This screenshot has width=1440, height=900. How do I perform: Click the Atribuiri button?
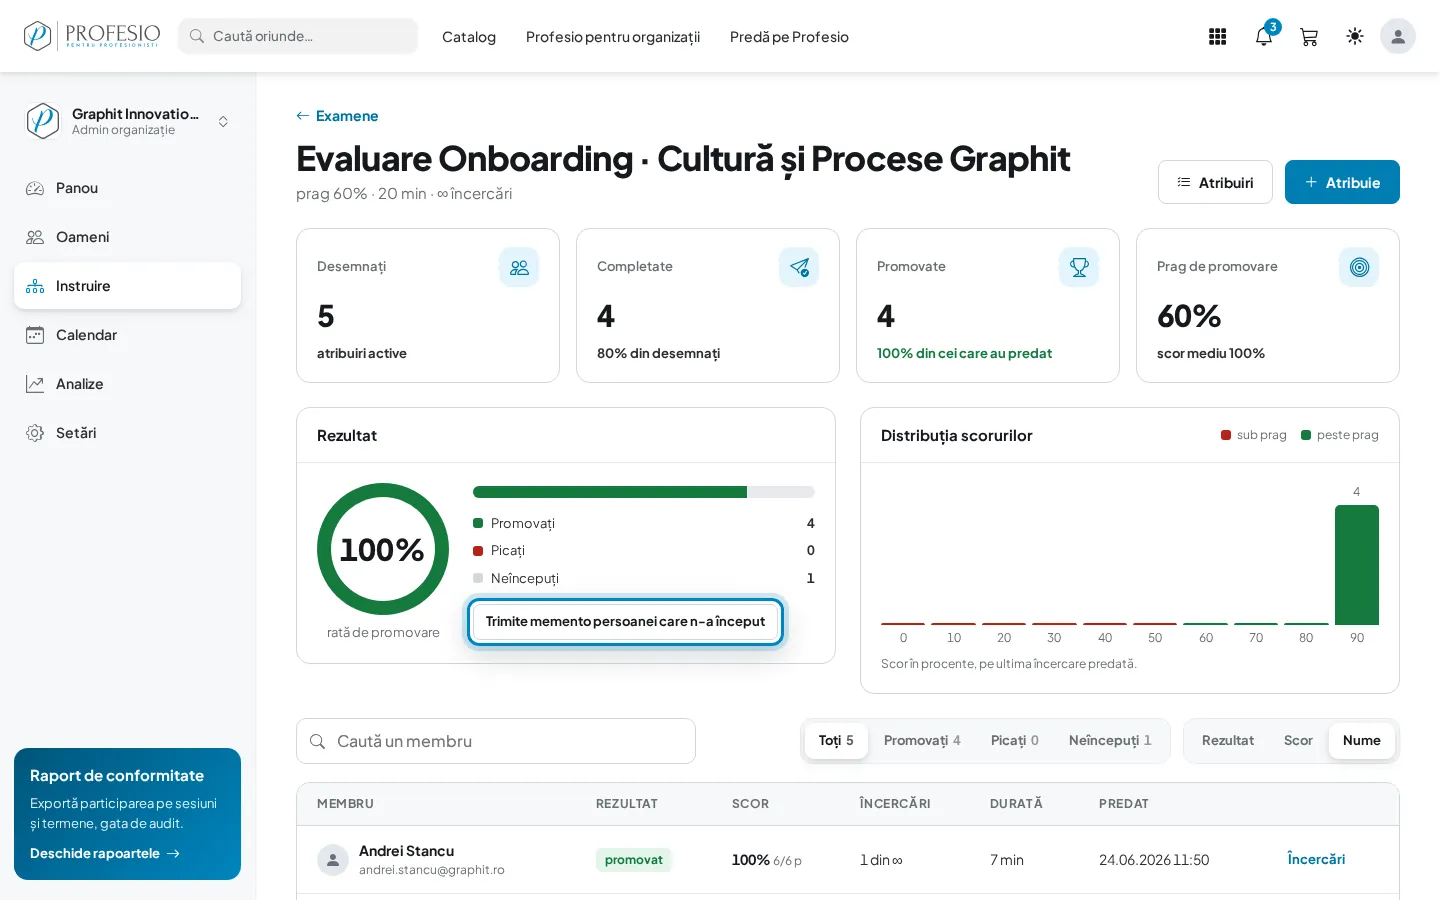coord(1215,182)
